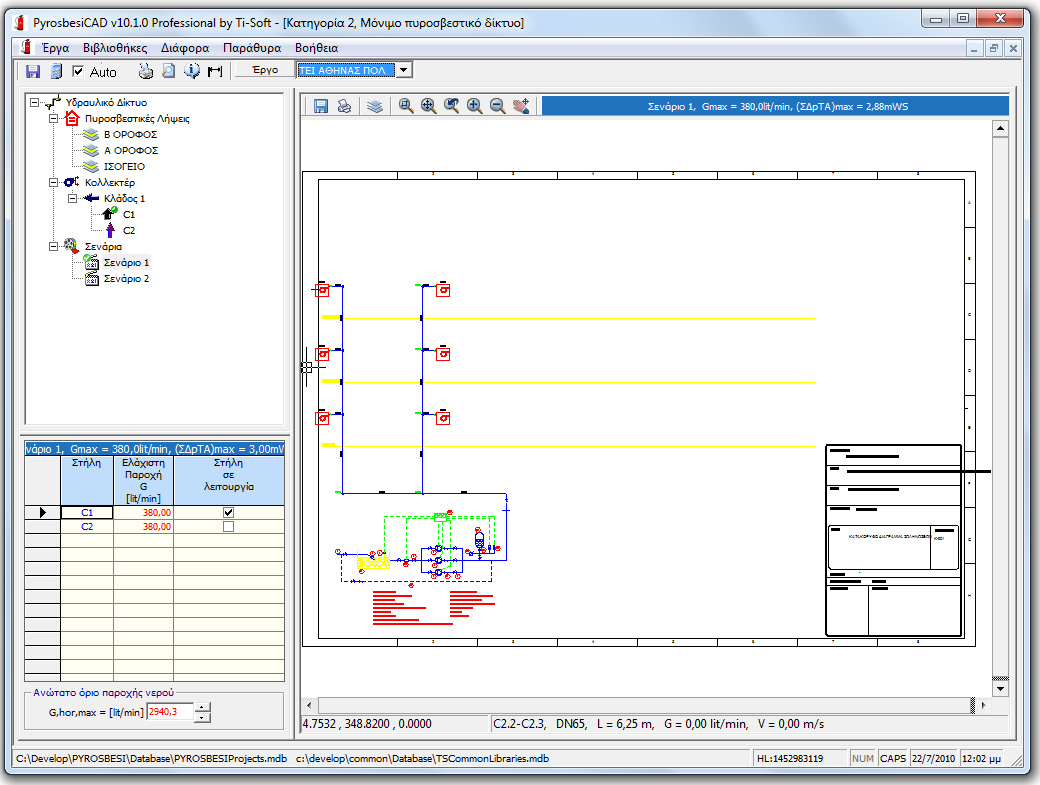
Task: Click the Print icon on main toolbar
Action: (145, 71)
